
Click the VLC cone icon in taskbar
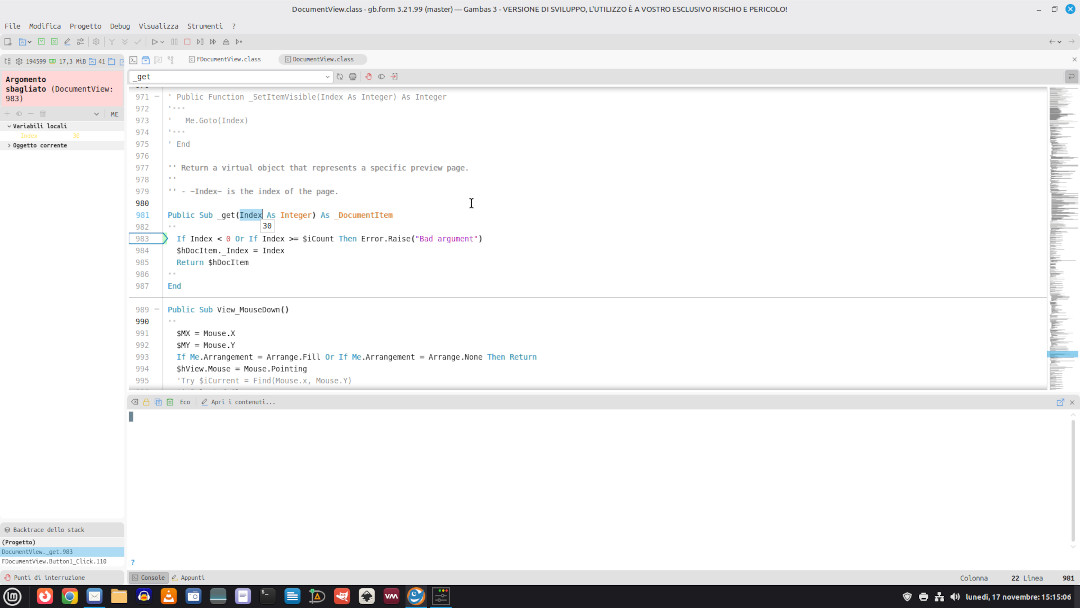coord(169,596)
